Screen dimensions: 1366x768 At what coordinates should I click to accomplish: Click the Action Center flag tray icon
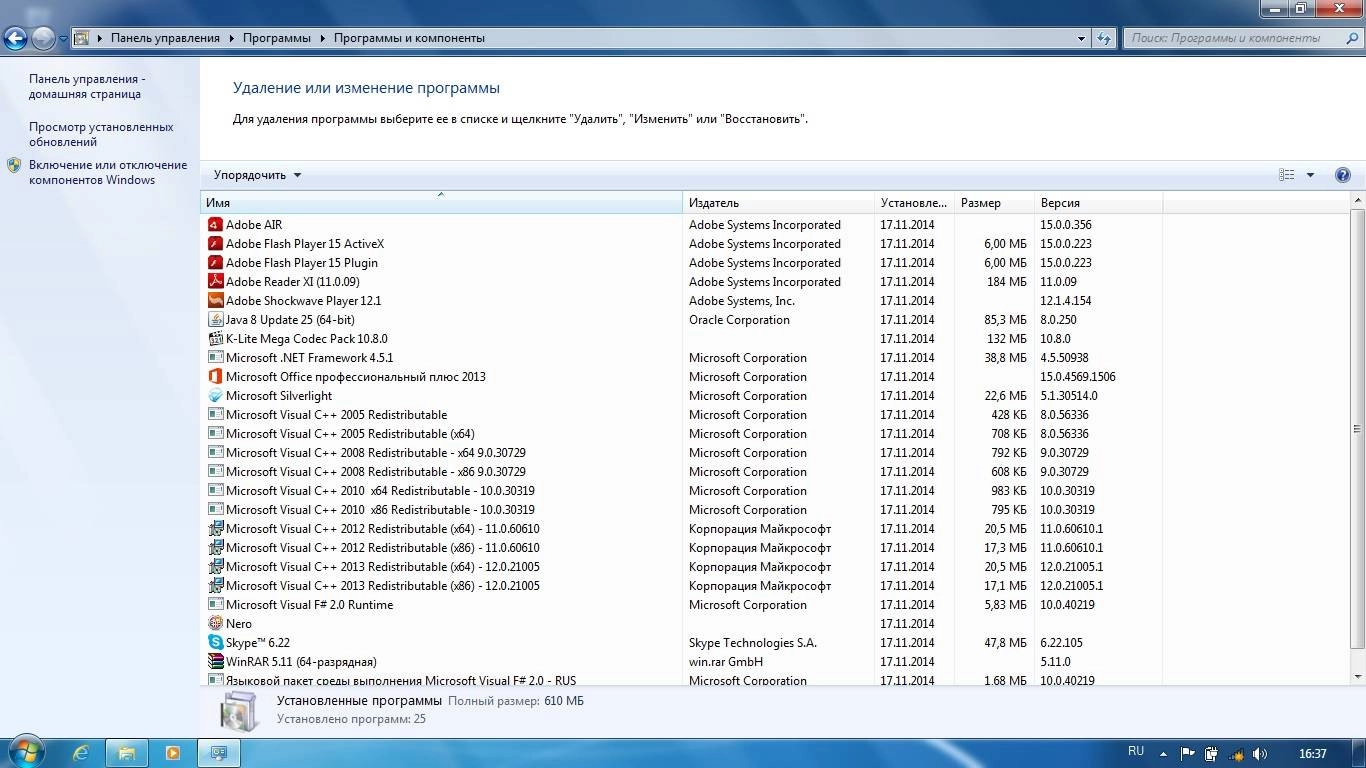[1188, 754]
